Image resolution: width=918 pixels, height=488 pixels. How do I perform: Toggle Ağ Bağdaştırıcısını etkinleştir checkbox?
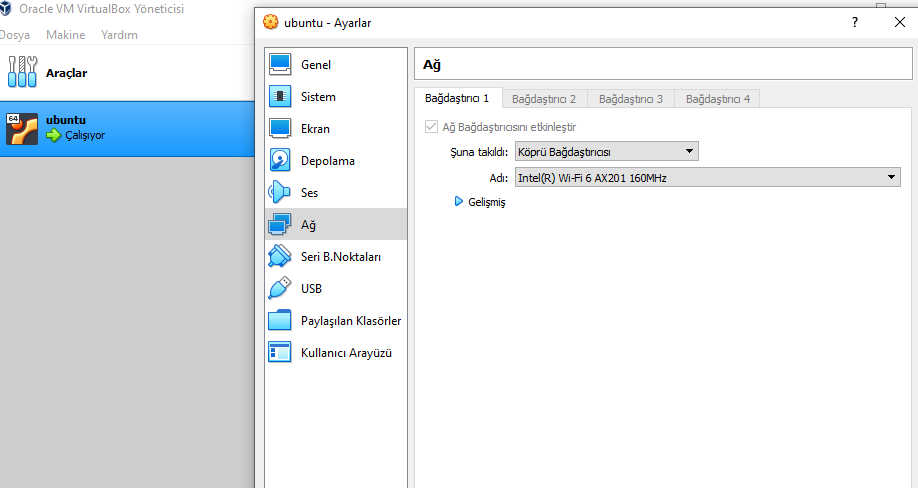(x=431, y=126)
